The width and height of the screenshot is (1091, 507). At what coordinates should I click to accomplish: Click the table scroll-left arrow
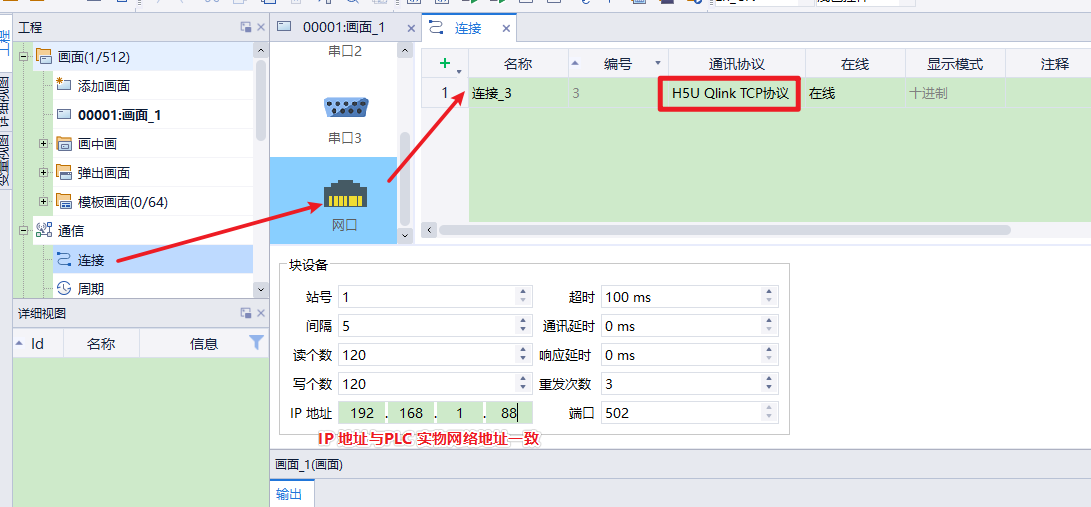click(429, 230)
